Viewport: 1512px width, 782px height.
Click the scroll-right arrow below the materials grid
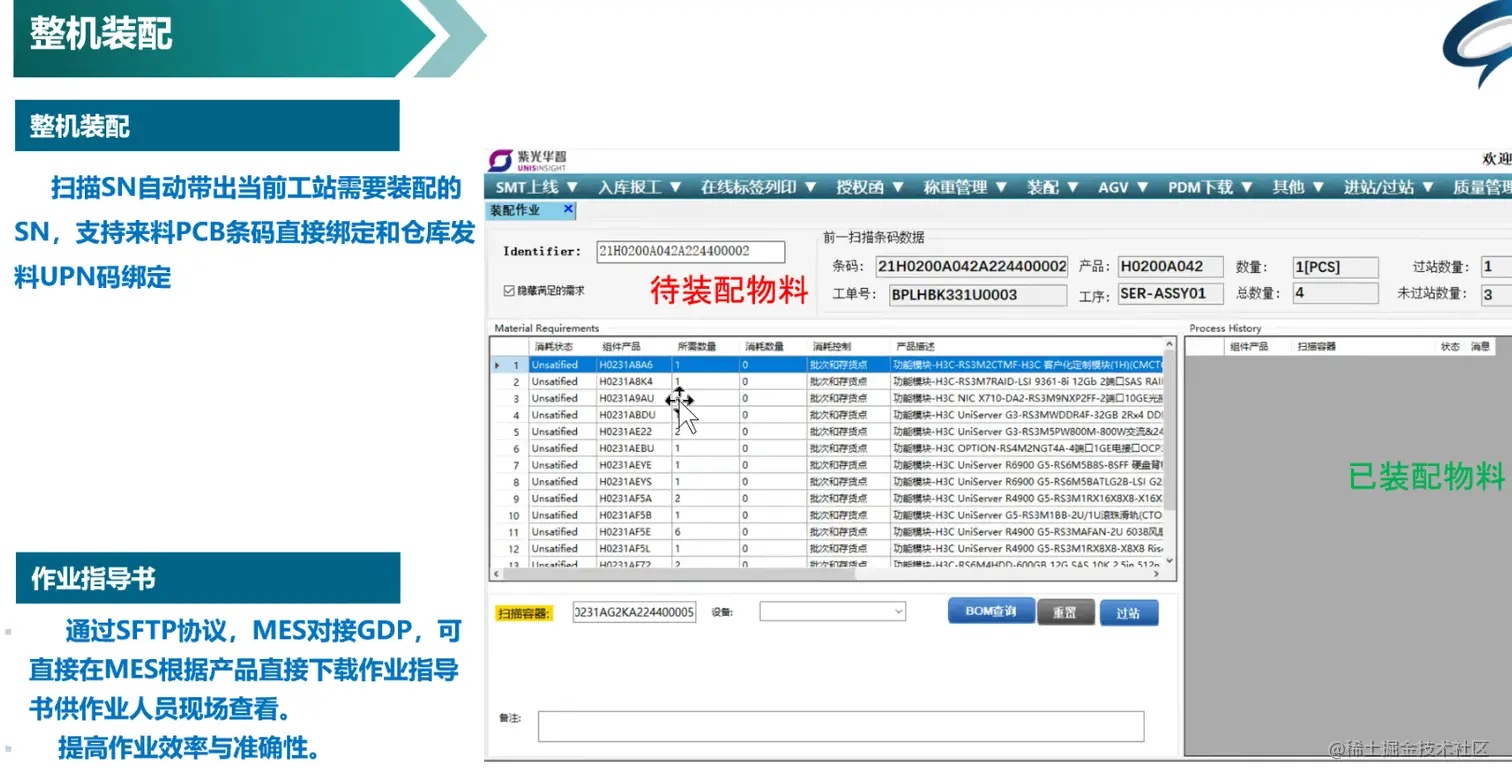pyautogui.click(x=1159, y=575)
